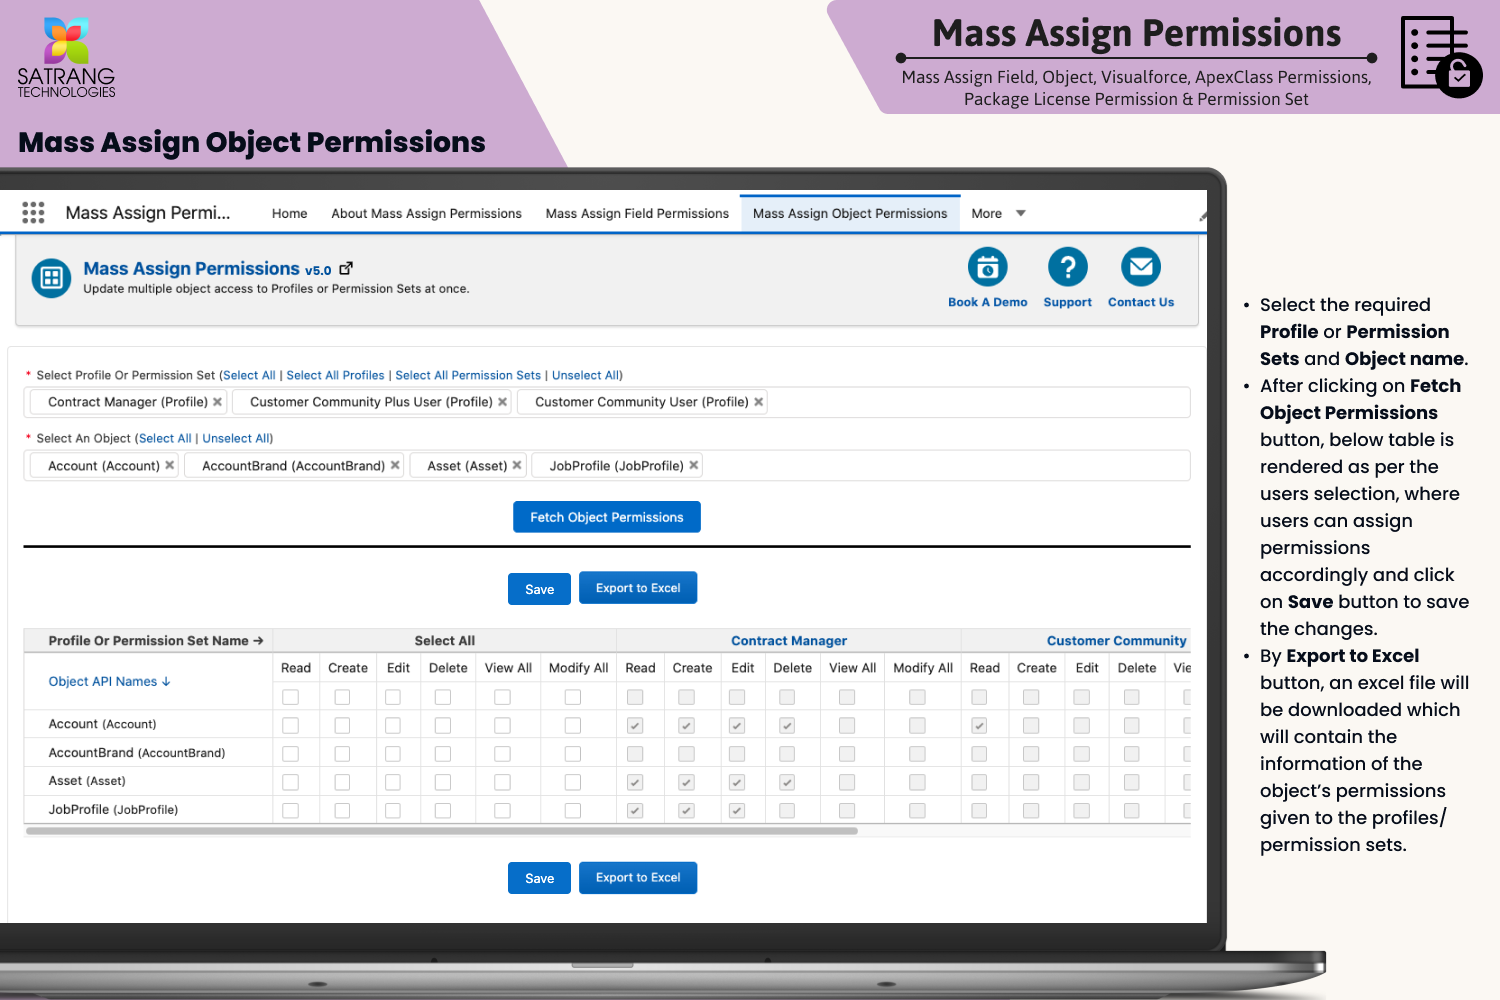Screen dimensions: 1500x1000
Task: Toggle Contract Manager Delete checkbox for Asset
Action: pos(787,782)
